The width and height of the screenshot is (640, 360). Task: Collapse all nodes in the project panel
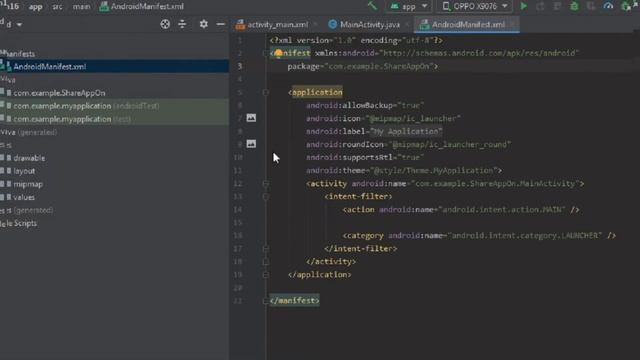click(x=182, y=24)
